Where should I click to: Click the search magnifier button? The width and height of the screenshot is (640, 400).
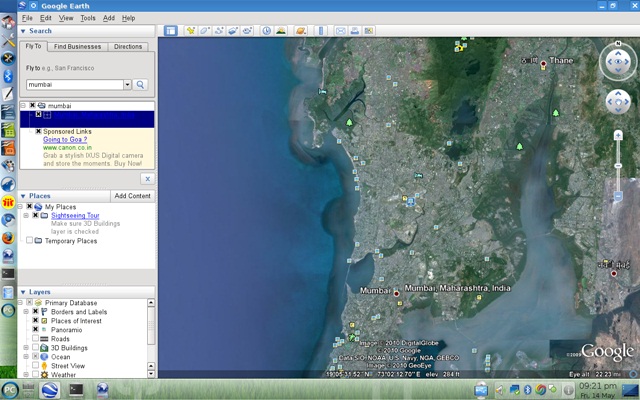coord(141,85)
